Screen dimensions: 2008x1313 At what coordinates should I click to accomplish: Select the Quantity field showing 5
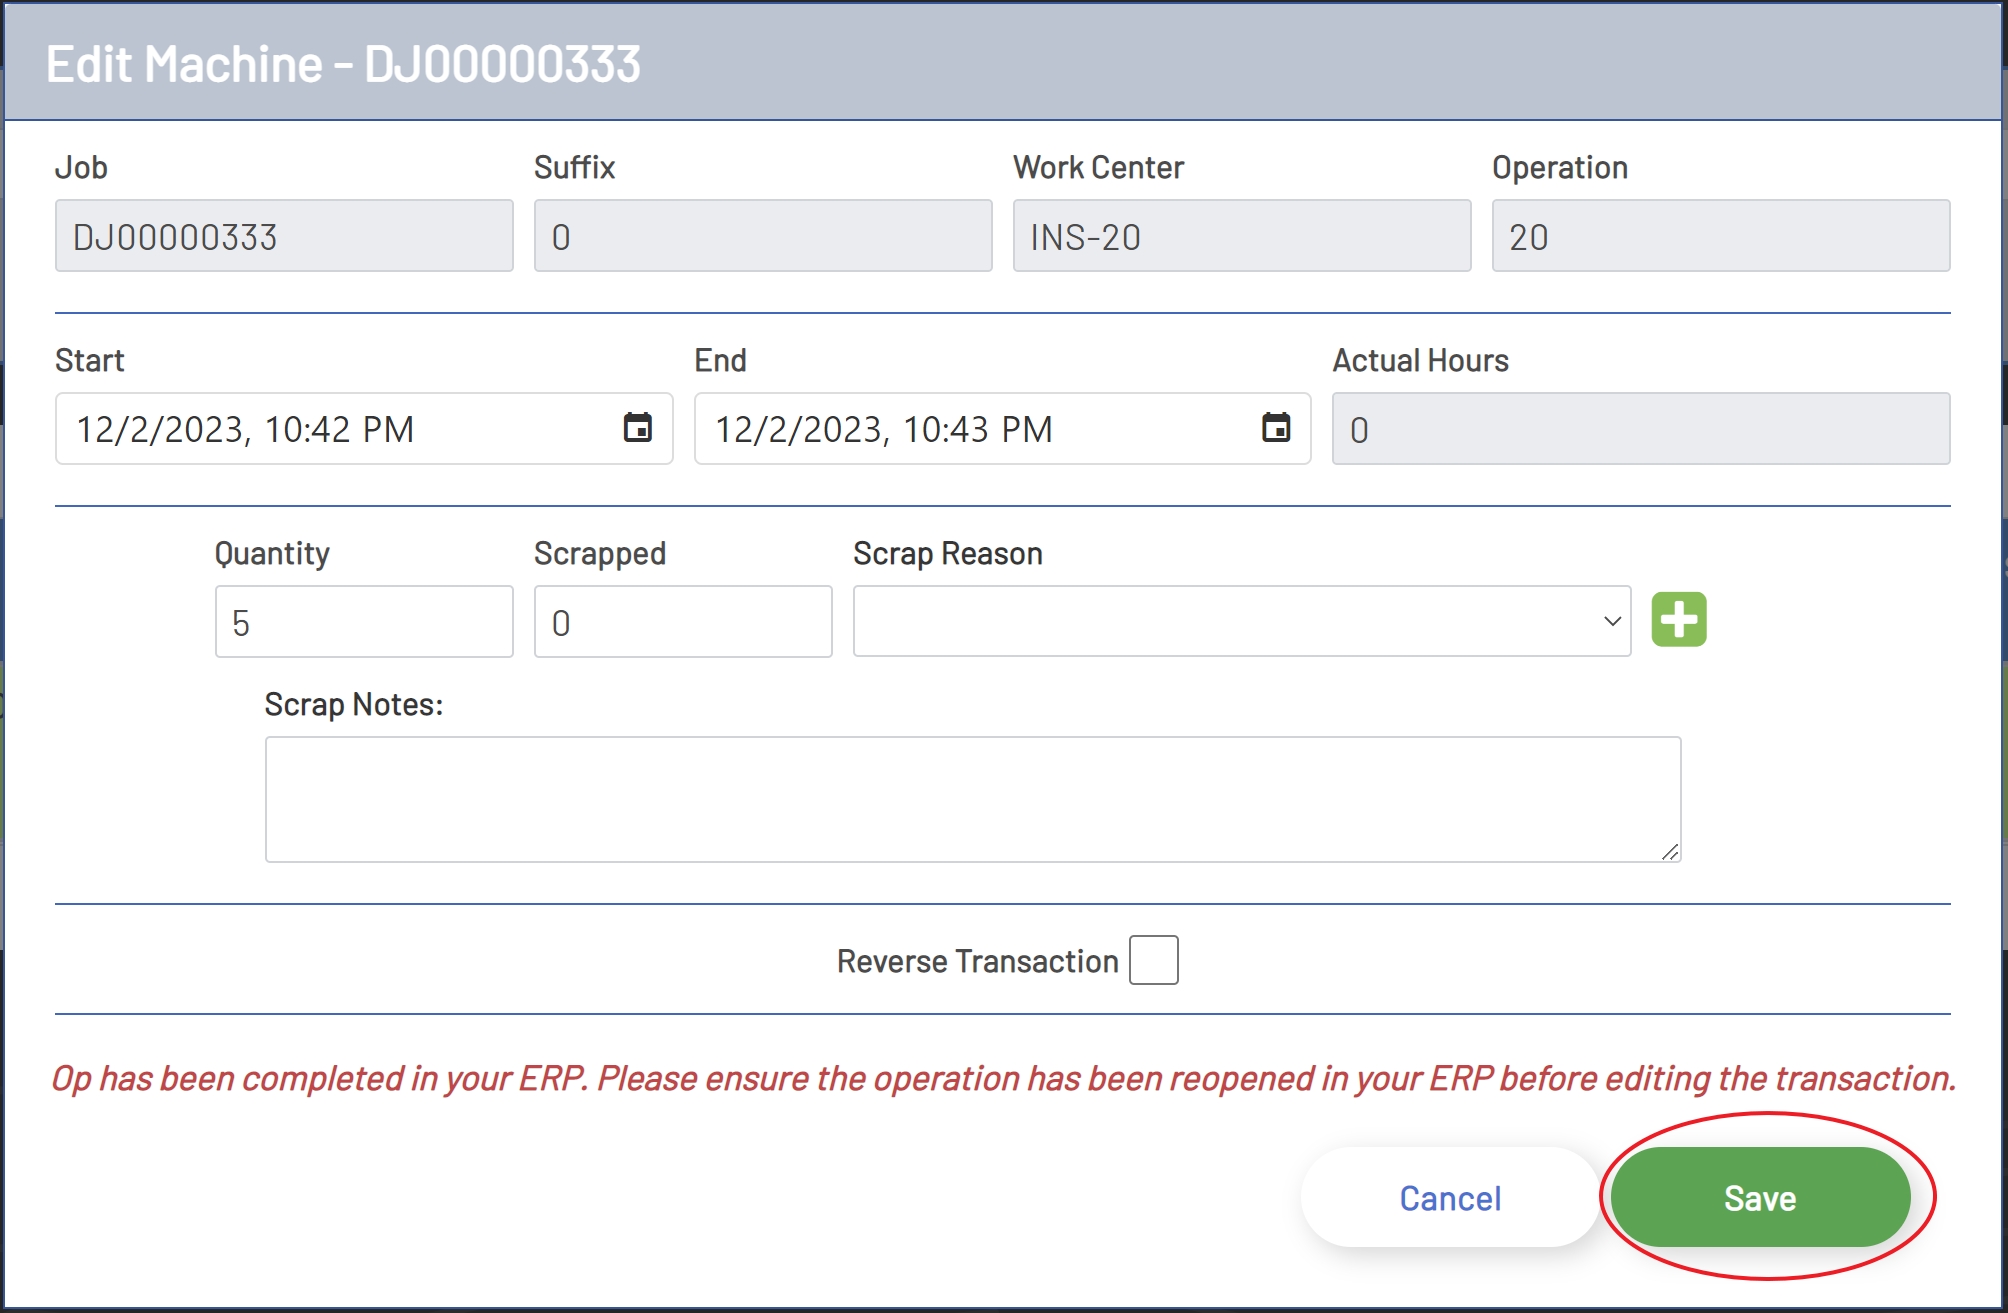(x=363, y=621)
